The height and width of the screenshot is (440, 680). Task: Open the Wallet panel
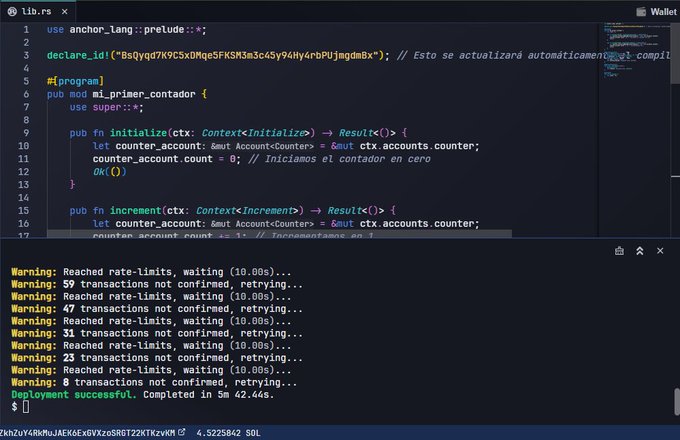tap(656, 12)
